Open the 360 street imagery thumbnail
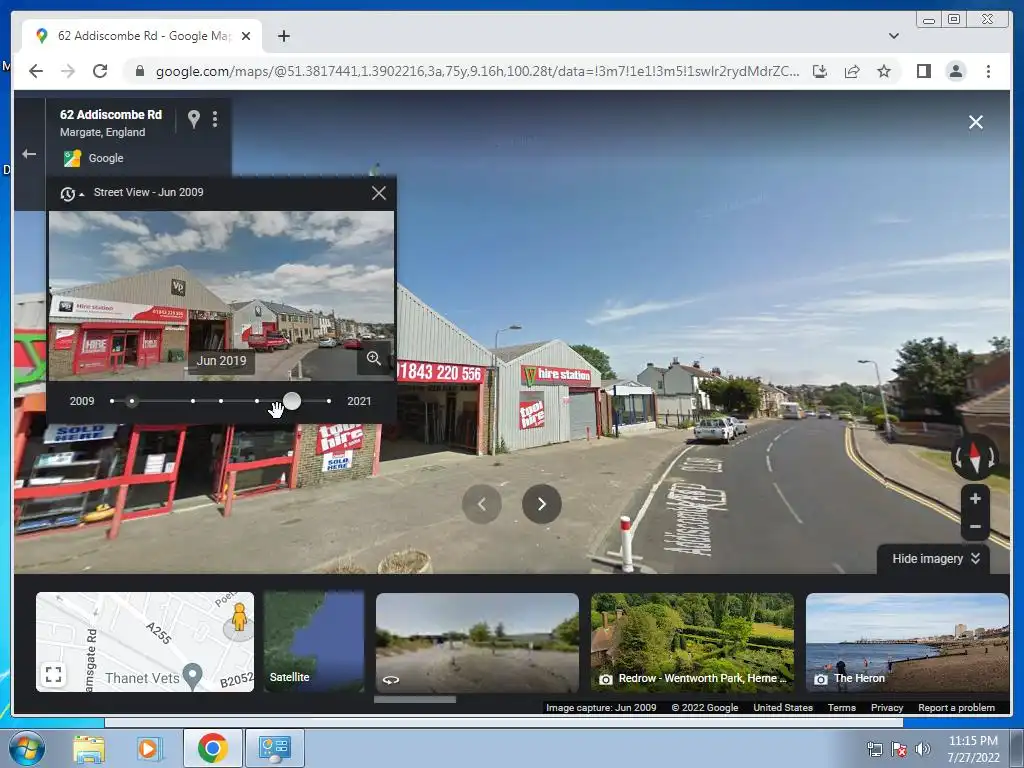The height and width of the screenshot is (768, 1024). point(477,642)
